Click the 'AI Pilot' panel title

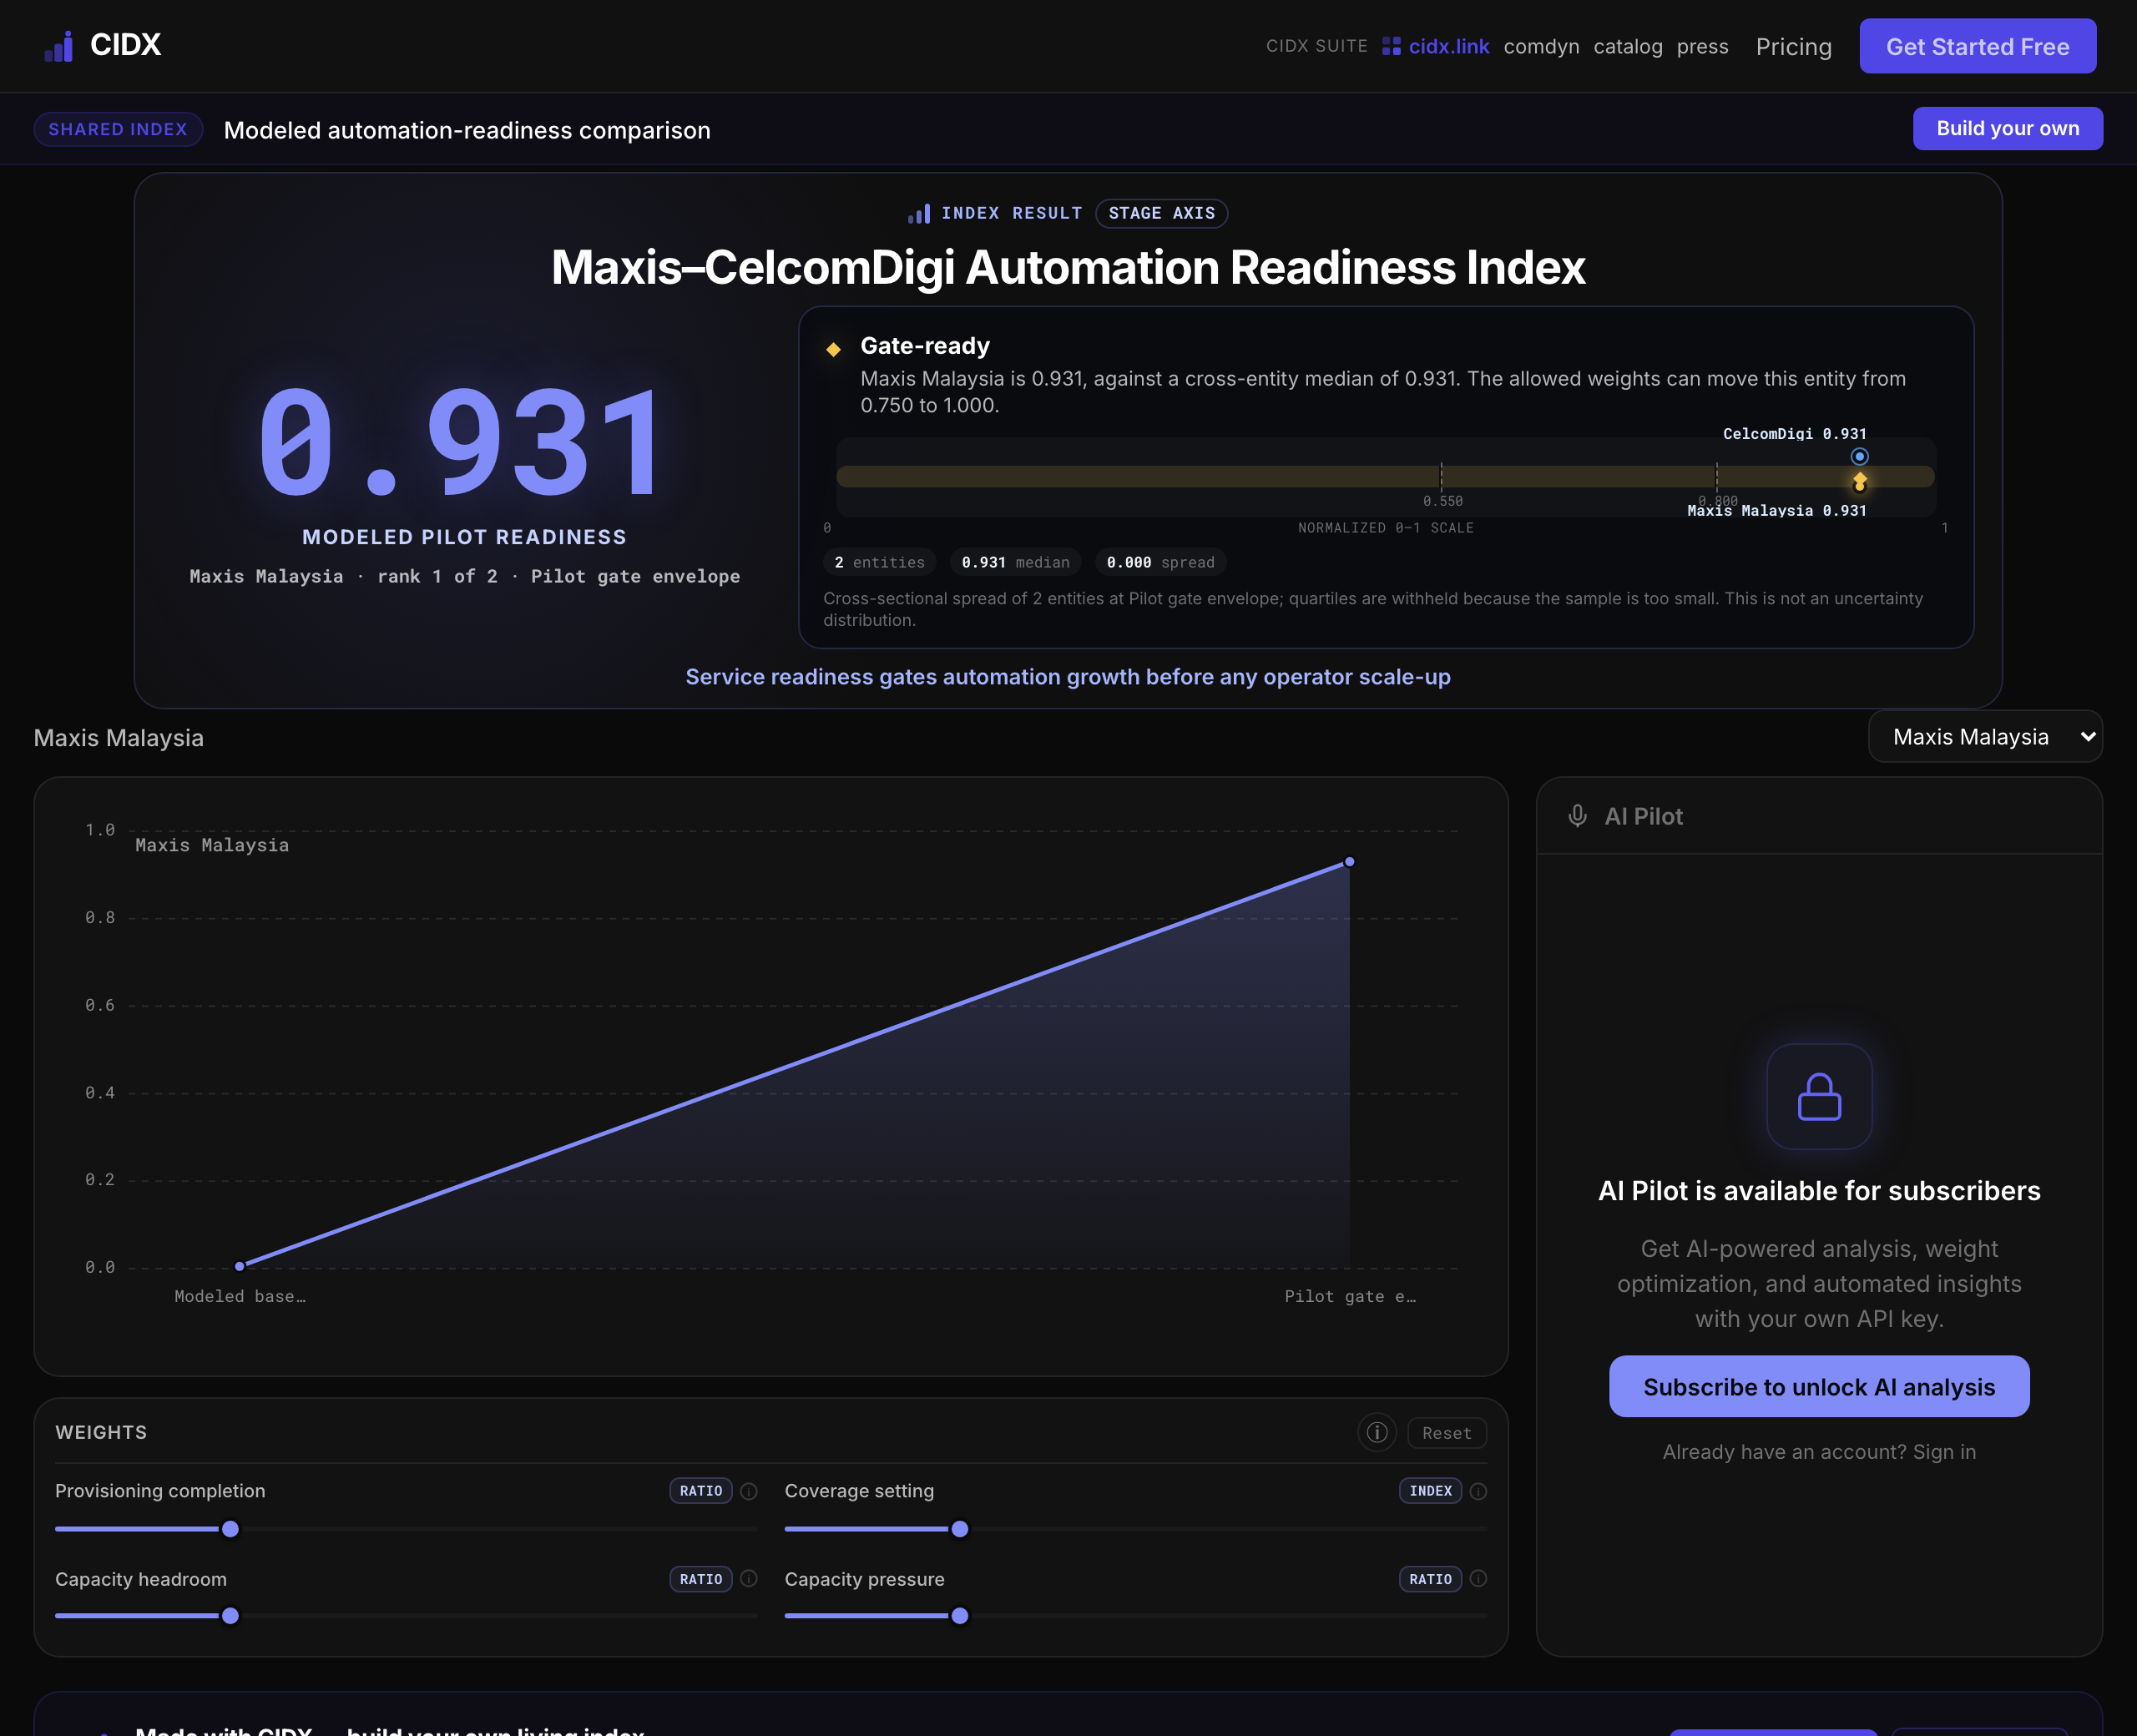coord(1643,816)
